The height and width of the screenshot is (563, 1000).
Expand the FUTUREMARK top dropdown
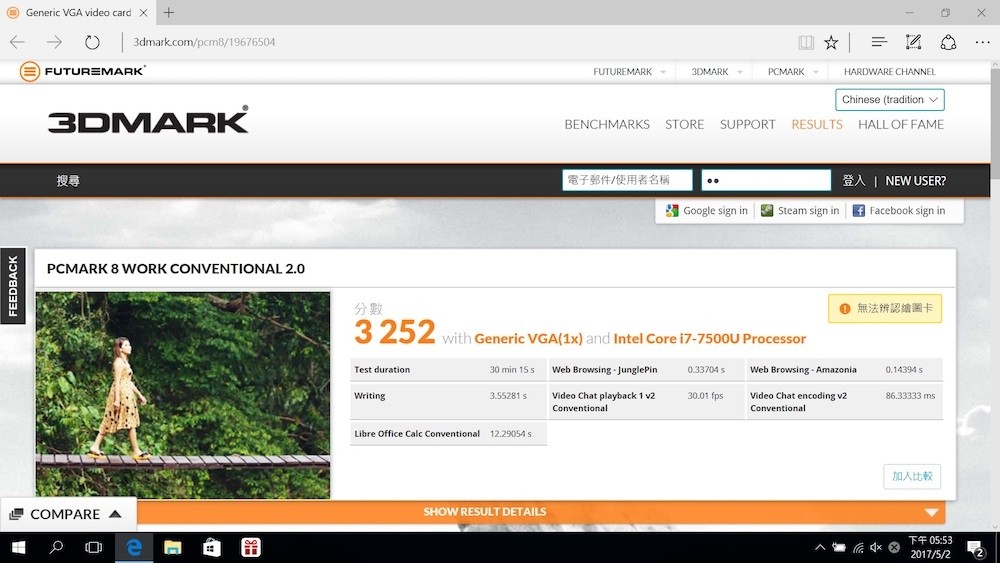click(x=663, y=72)
